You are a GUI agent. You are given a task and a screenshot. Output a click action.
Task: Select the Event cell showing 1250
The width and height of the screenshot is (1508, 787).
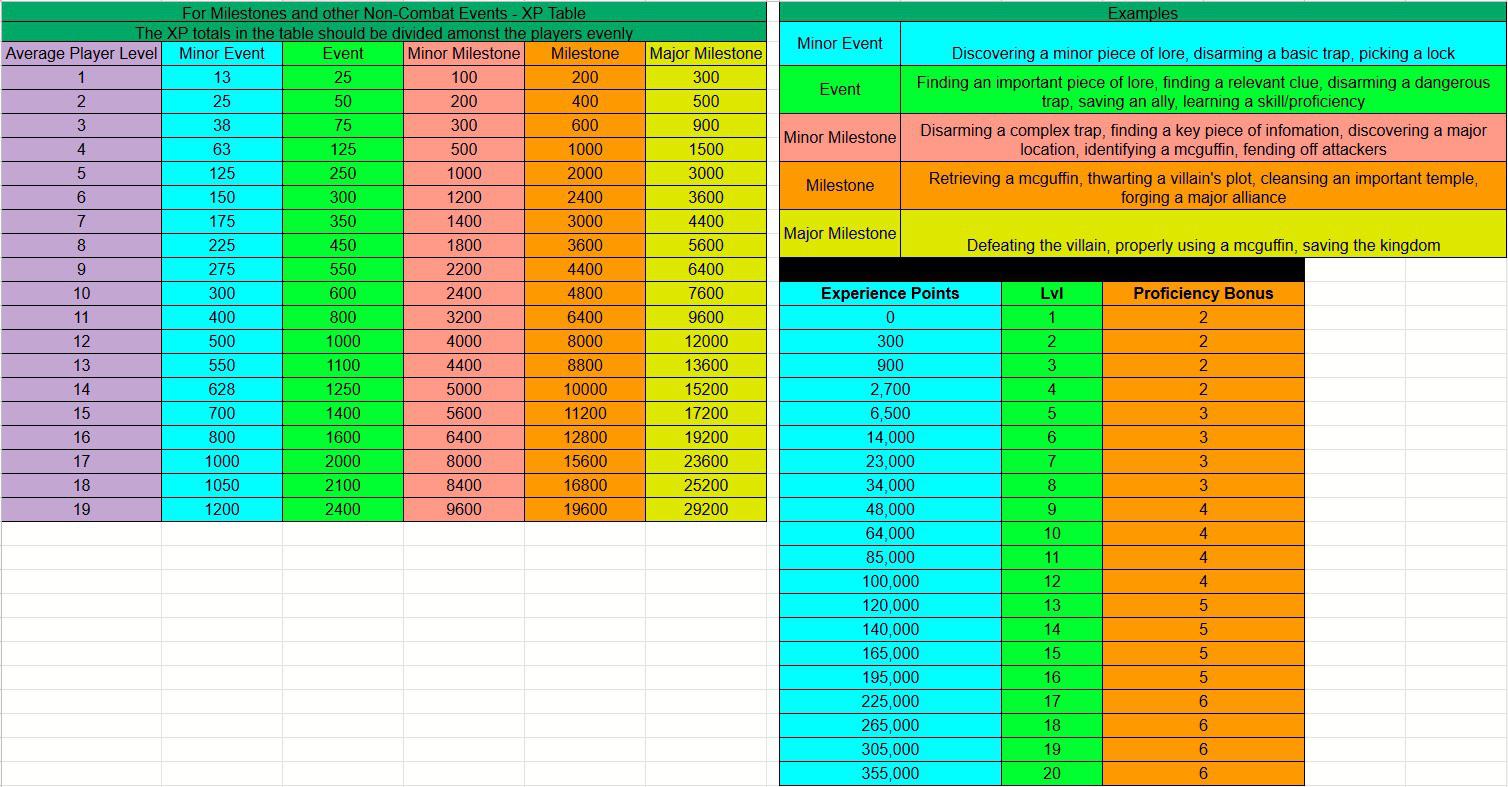[x=343, y=389]
